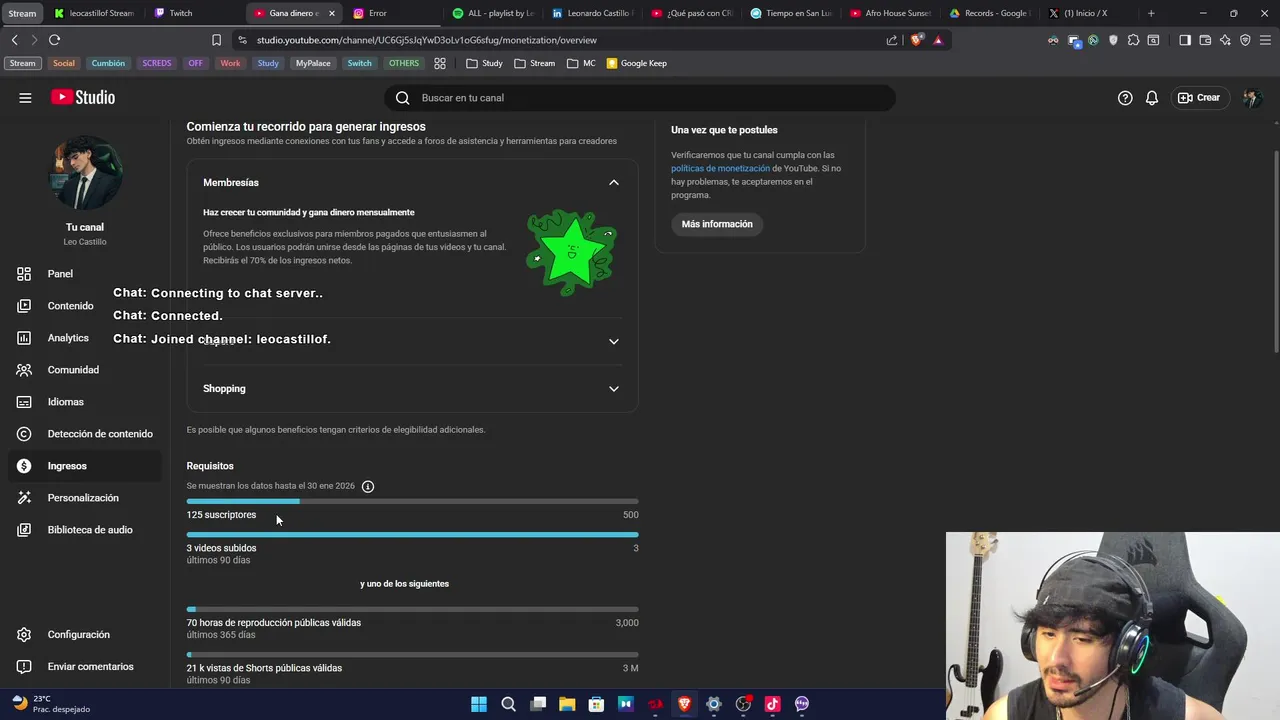Click the info icon next to data date

(x=368, y=487)
